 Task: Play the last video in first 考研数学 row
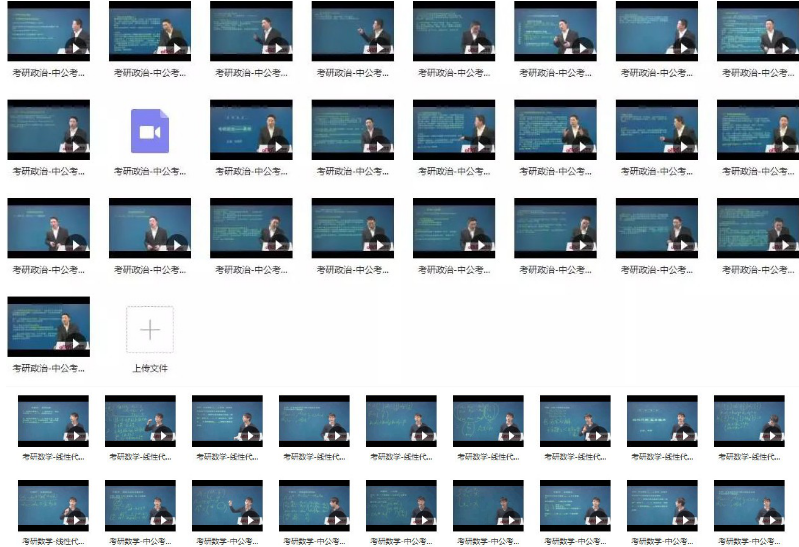coord(748,421)
